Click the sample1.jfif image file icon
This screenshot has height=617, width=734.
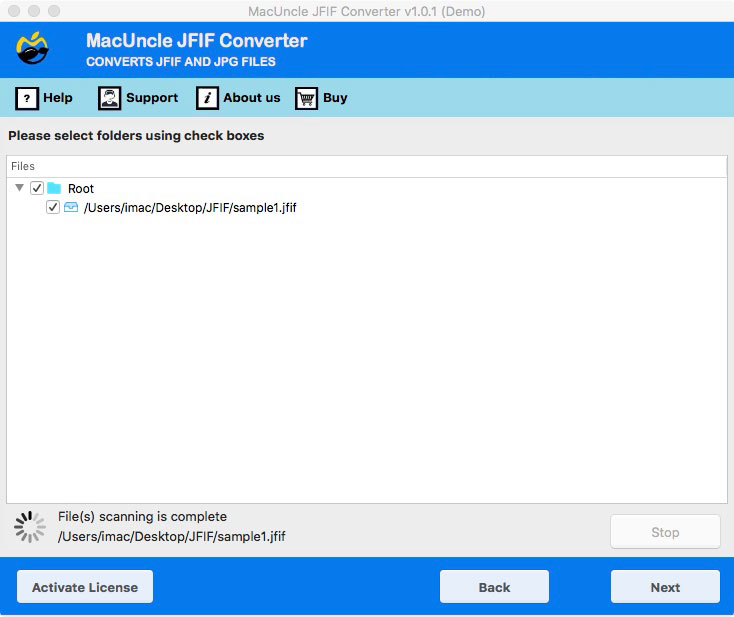[71, 208]
